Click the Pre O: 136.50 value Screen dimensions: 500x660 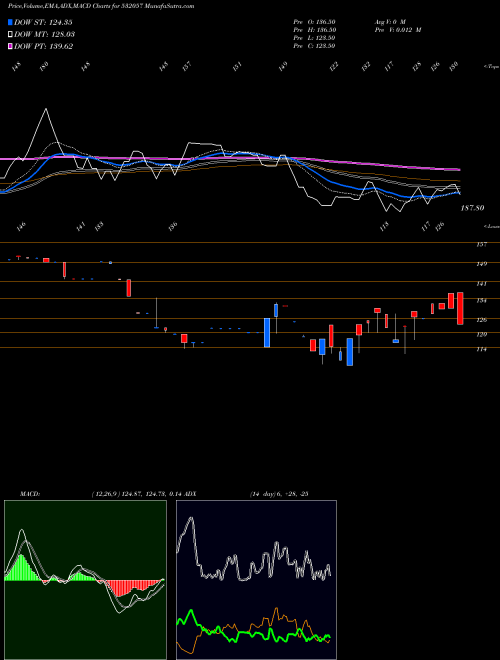tap(314, 22)
